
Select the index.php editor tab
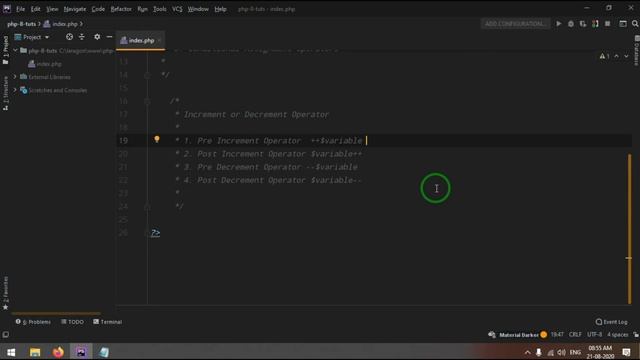(140, 40)
